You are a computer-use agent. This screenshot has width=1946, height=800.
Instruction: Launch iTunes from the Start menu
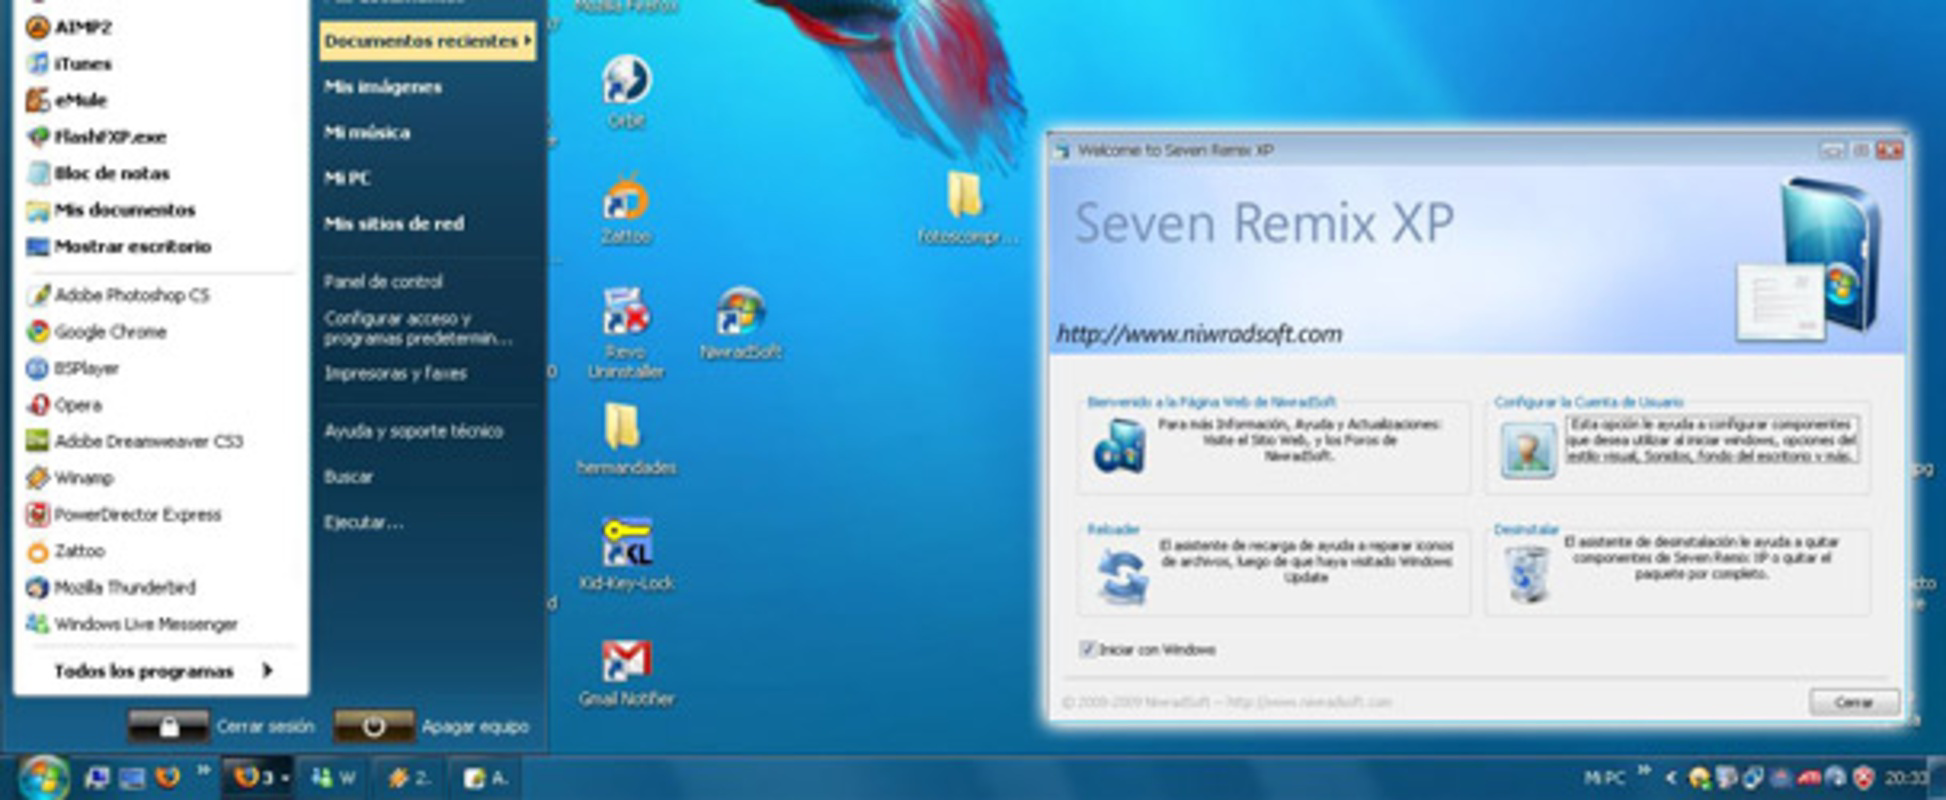(x=69, y=64)
